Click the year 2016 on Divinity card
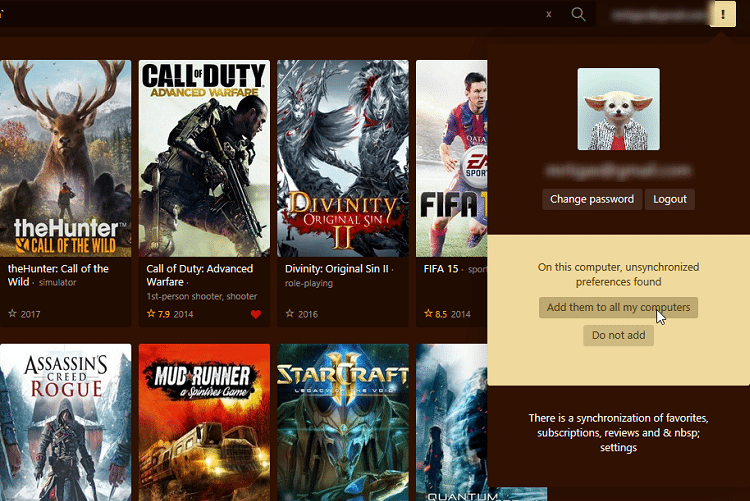The height and width of the screenshot is (501, 750). [x=308, y=314]
